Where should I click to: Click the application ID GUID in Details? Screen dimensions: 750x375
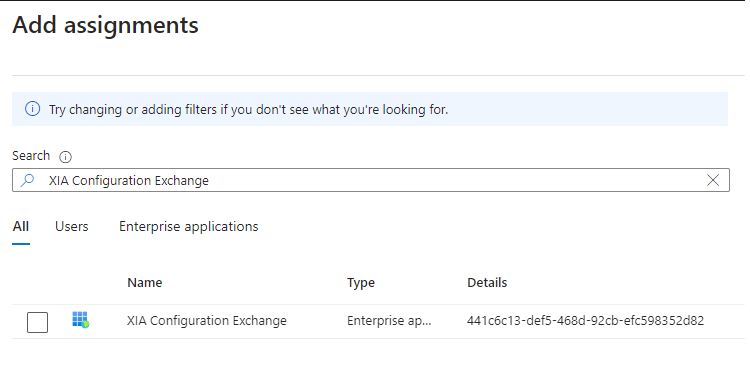pyautogui.click(x=585, y=320)
